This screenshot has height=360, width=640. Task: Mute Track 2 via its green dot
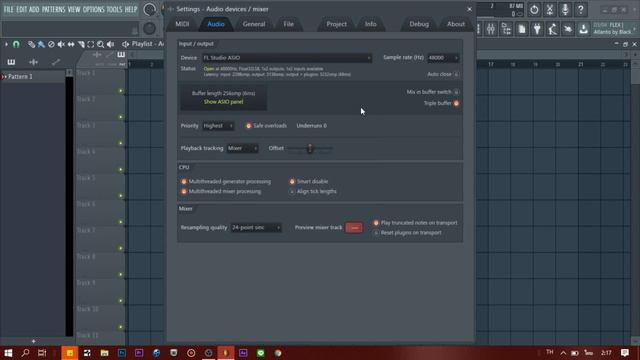(x=120, y=117)
